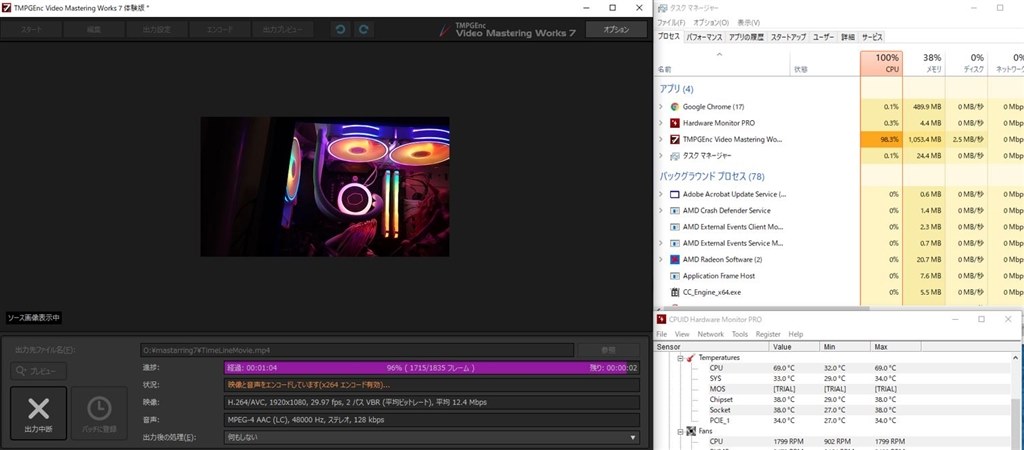
Task: Click 出力プレビュー stage button in TMPGEnc
Action: (282, 29)
